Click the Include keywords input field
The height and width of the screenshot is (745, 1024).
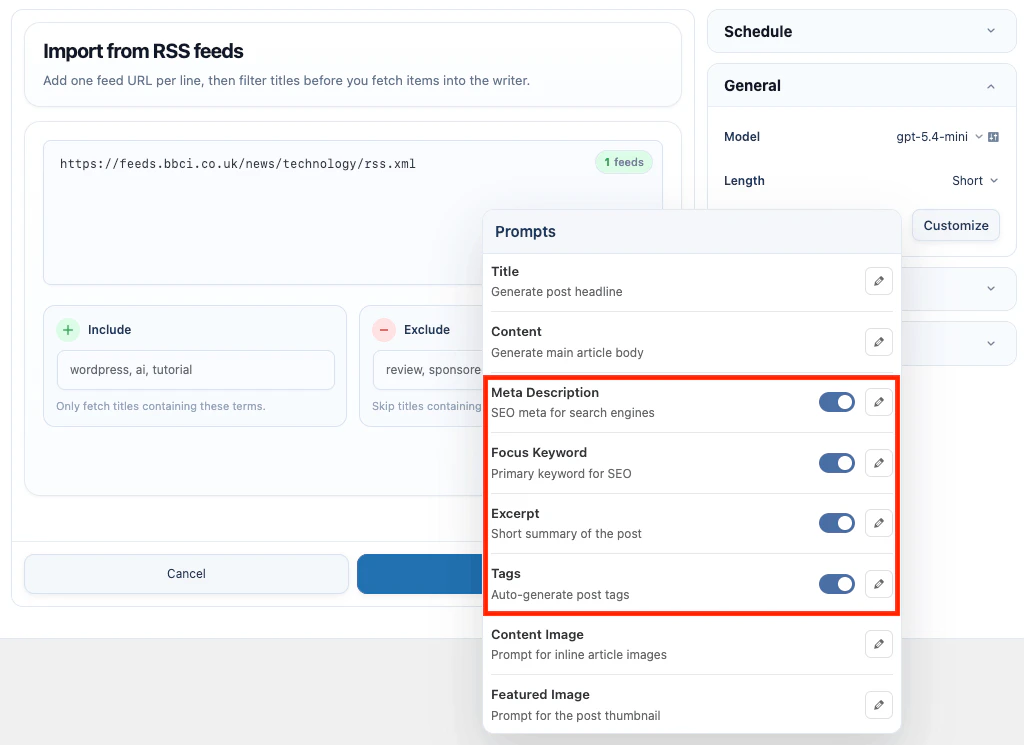(196, 370)
